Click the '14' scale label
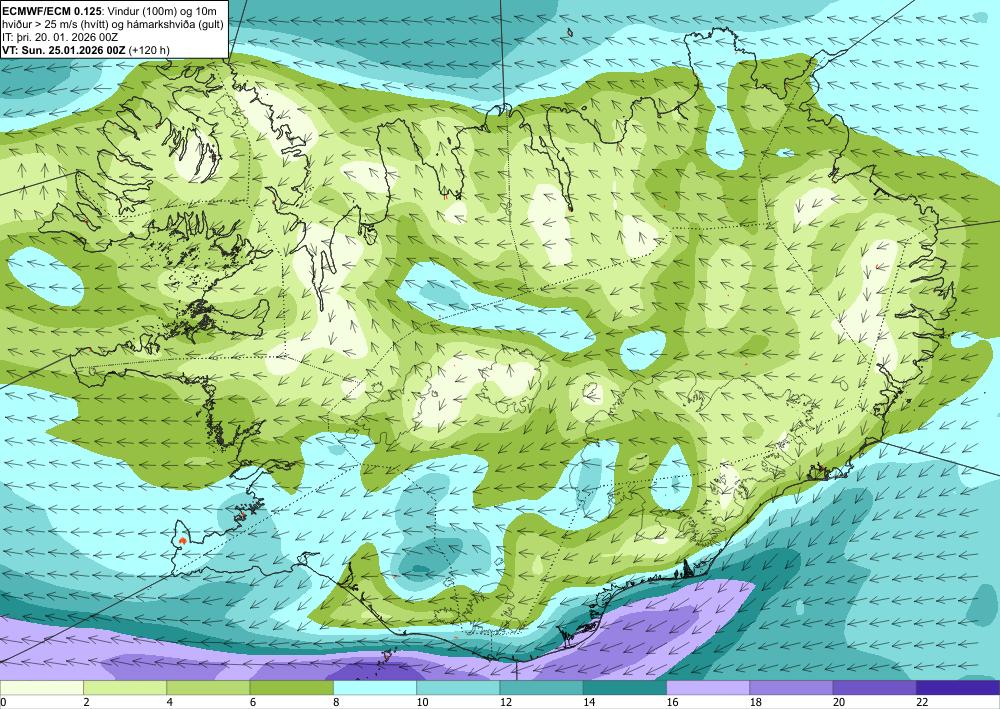This screenshot has height=709, width=1000. click(x=589, y=702)
